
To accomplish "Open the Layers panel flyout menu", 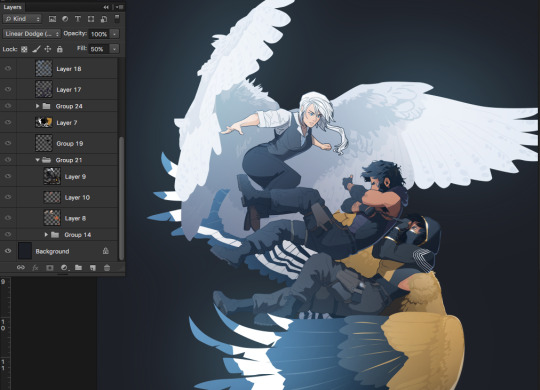I will point(120,7).
